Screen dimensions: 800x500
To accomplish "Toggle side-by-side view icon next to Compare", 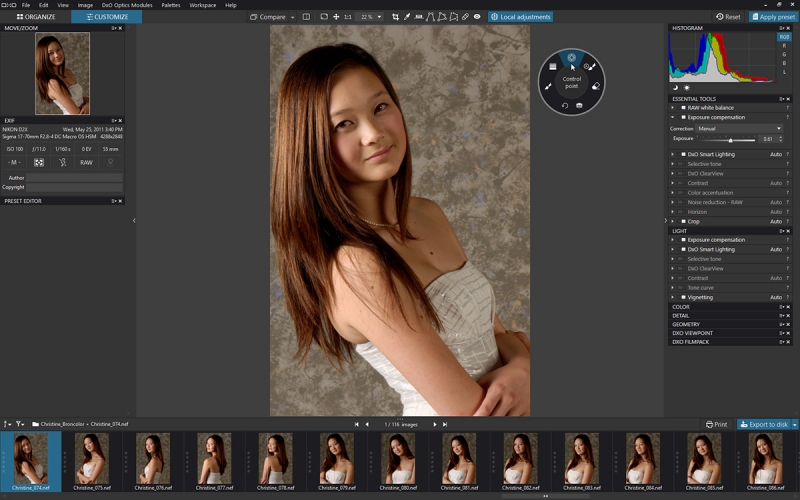I will coord(306,17).
